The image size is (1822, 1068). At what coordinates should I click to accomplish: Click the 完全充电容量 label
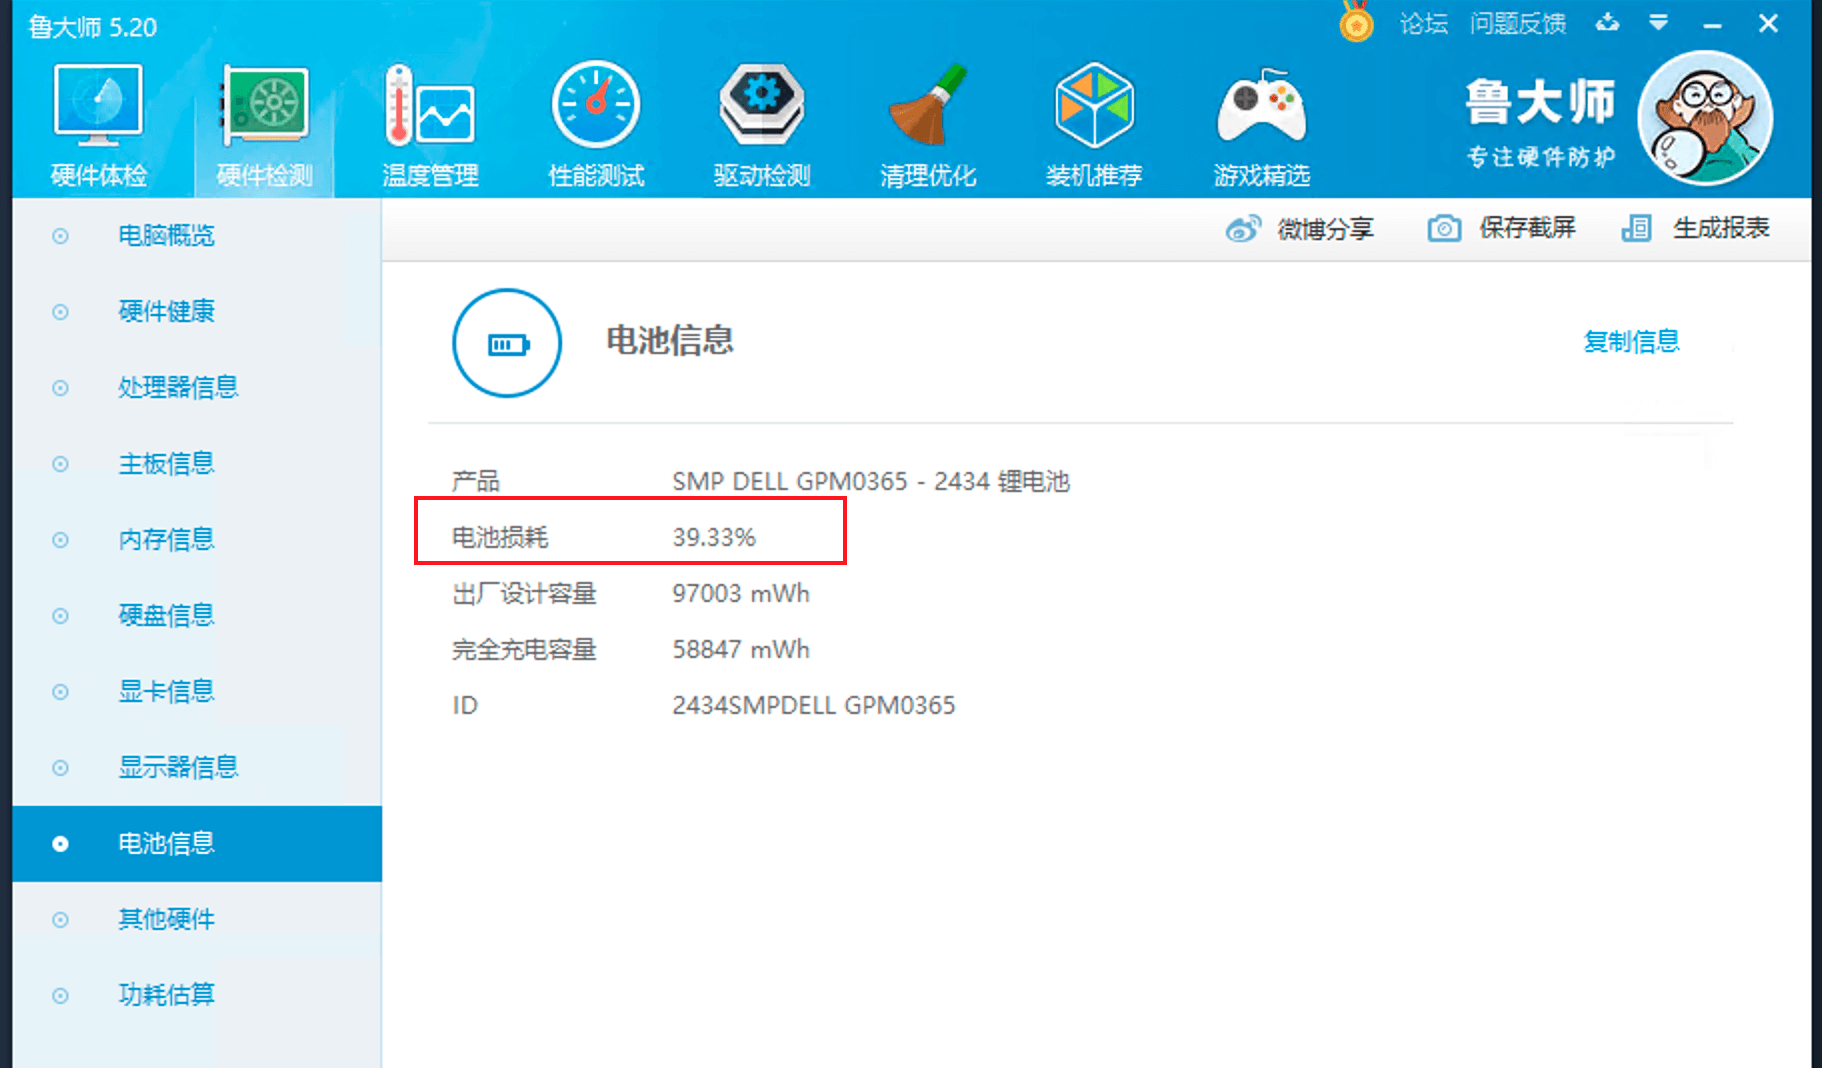[524, 650]
